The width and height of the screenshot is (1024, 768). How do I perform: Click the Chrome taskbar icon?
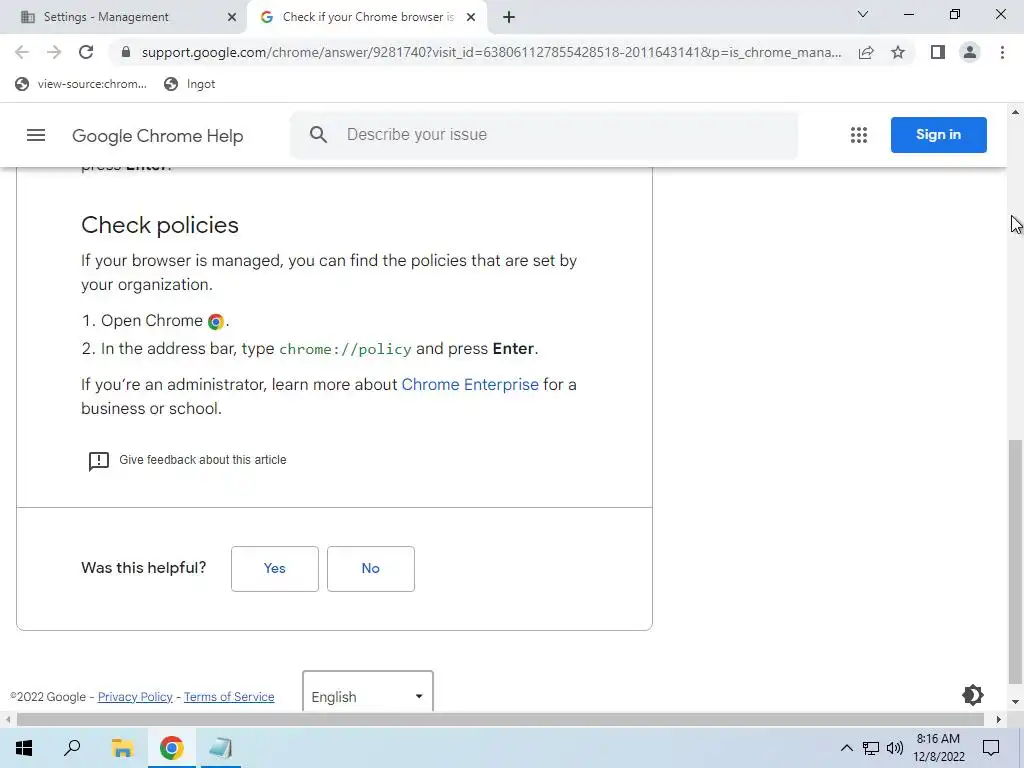172,748
